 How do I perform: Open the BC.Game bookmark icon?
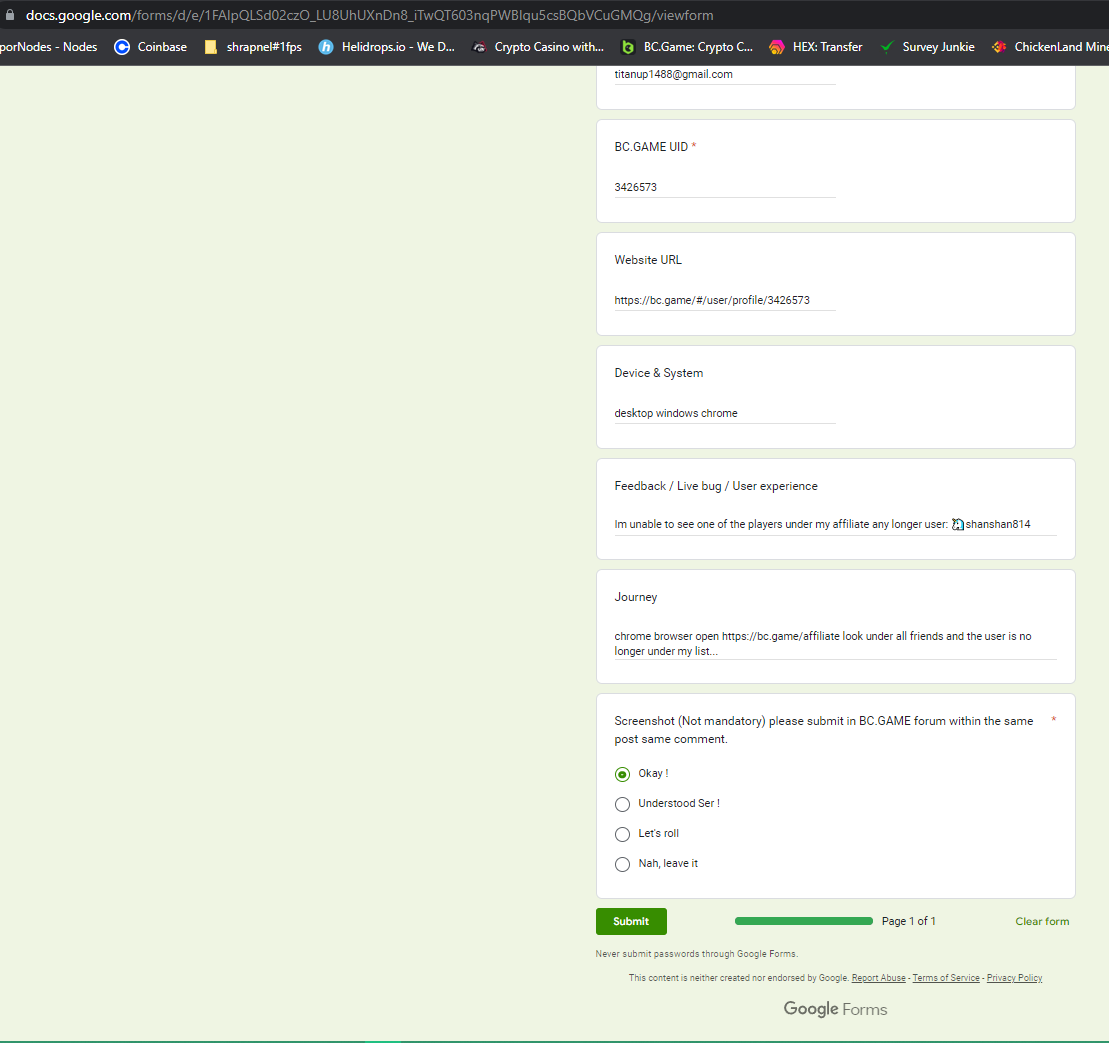(x=628, y=47)
